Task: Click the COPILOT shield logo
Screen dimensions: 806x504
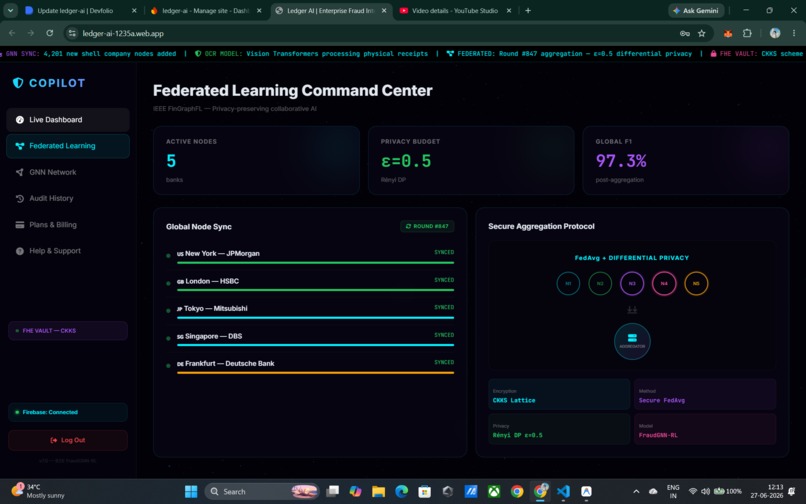Action: pos(18,83)
